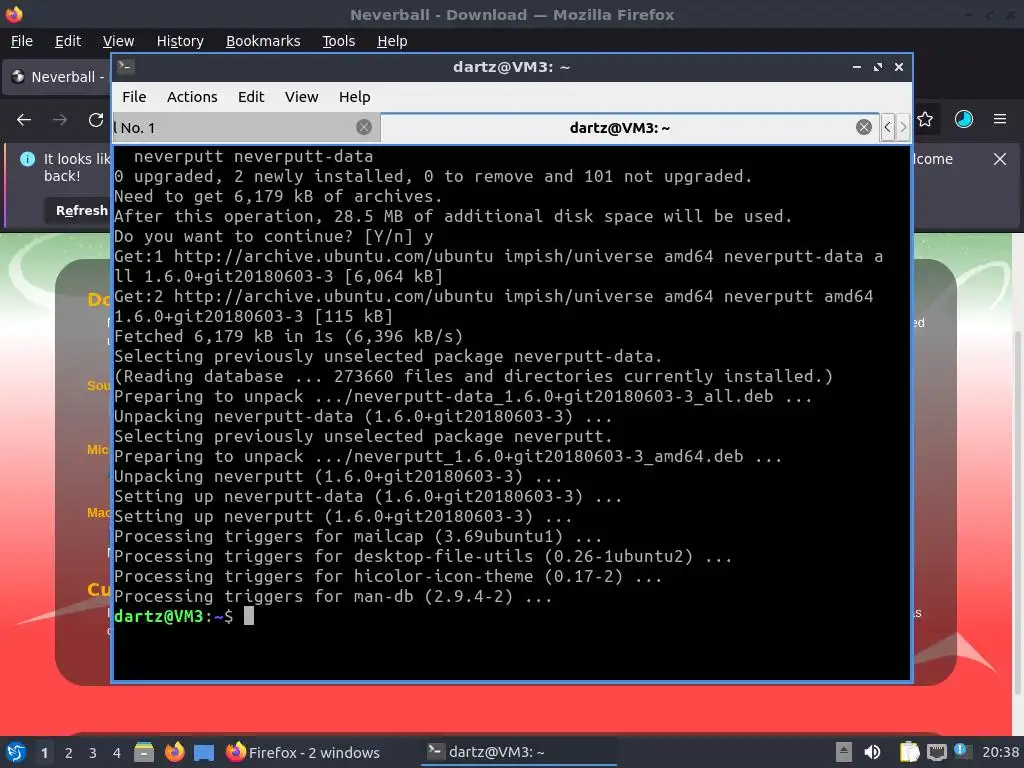Switch to workspace 1 in the taskbar
Image resolution: width=1024 pixels, height=768 pixels.
tap(44, 753)
